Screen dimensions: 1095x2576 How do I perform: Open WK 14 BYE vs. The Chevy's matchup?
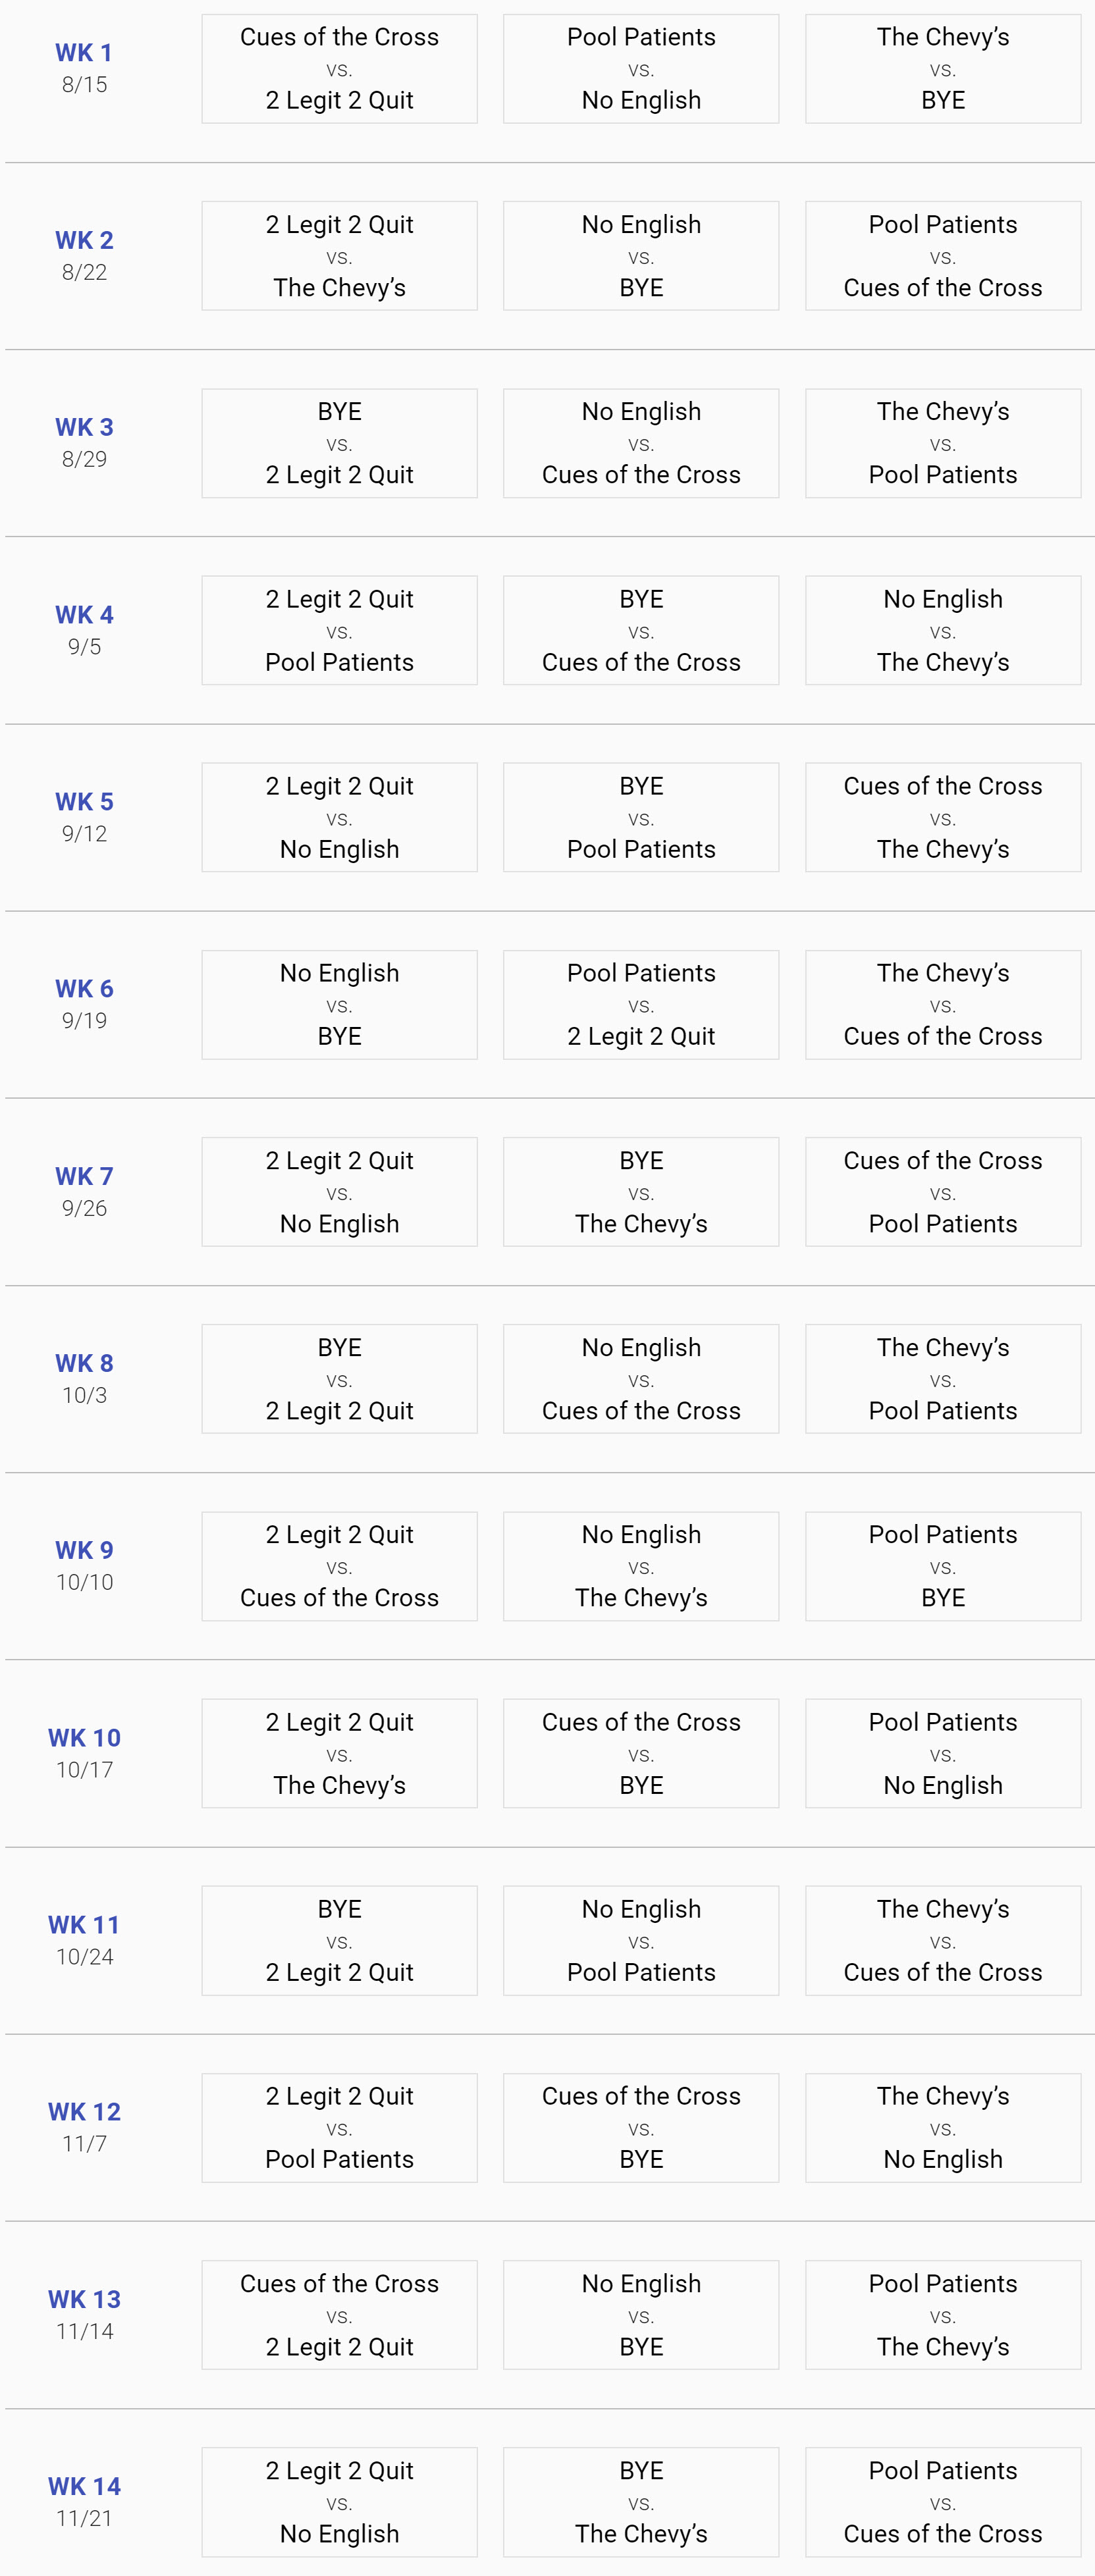pyautogui.click(x=641, y=2502)
